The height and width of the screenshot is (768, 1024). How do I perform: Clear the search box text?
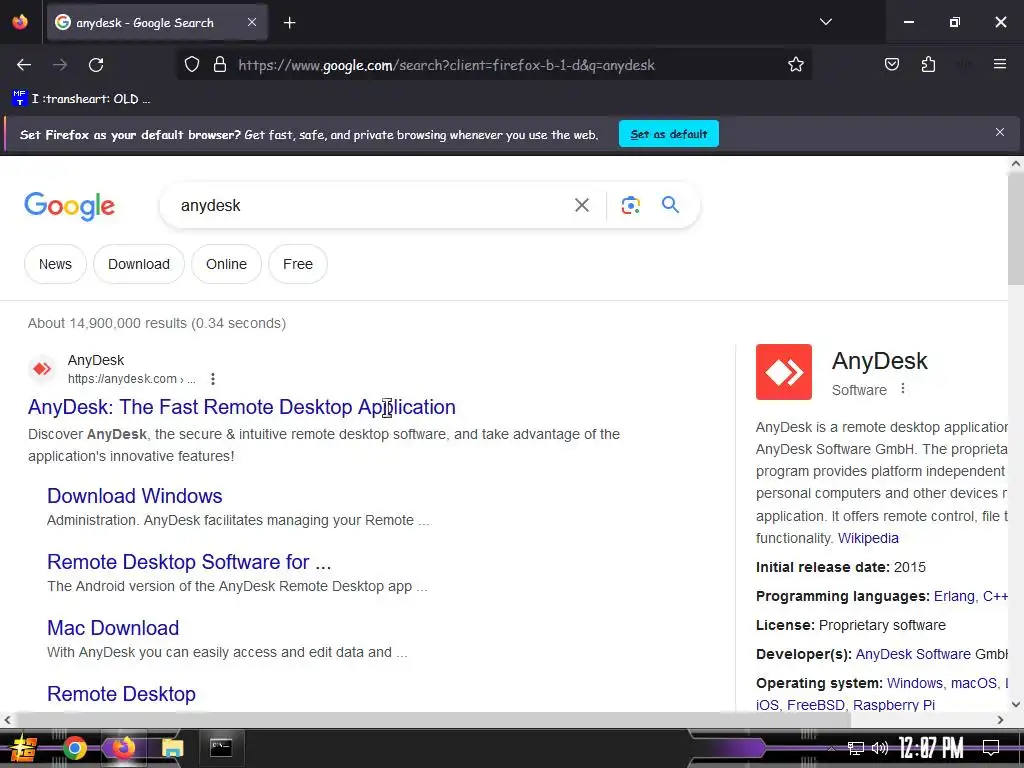(x=581, y=205)
